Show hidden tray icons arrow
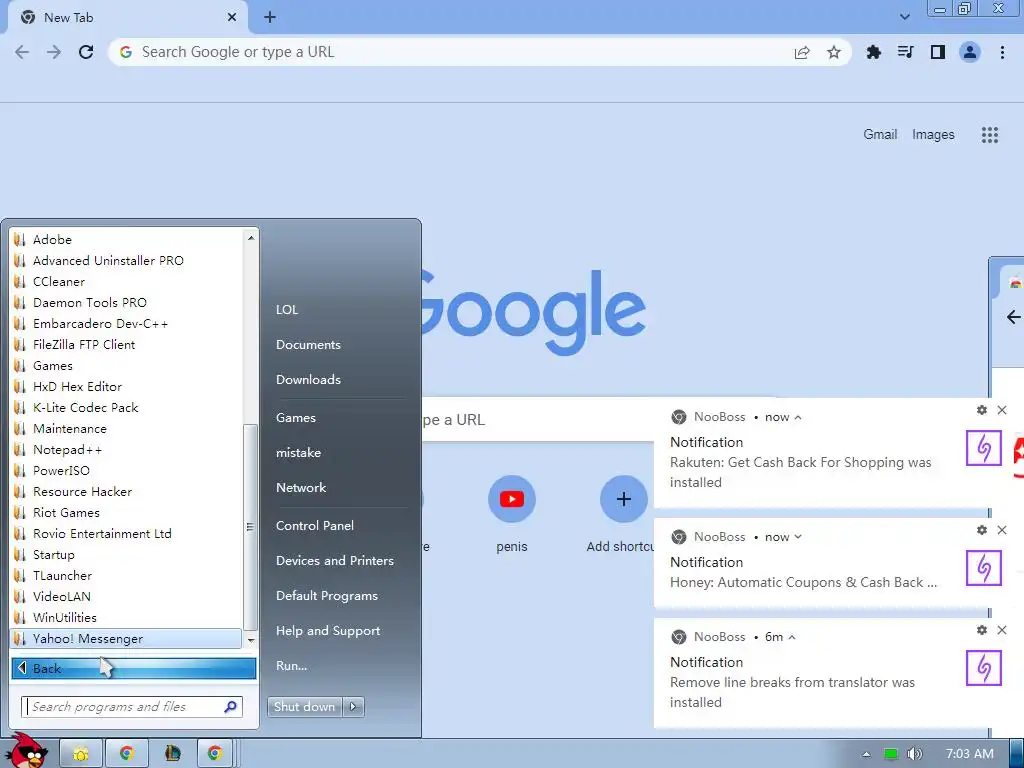Viewport: 1024px width, 768px height. pyautogui.click(x=867, y=754)
